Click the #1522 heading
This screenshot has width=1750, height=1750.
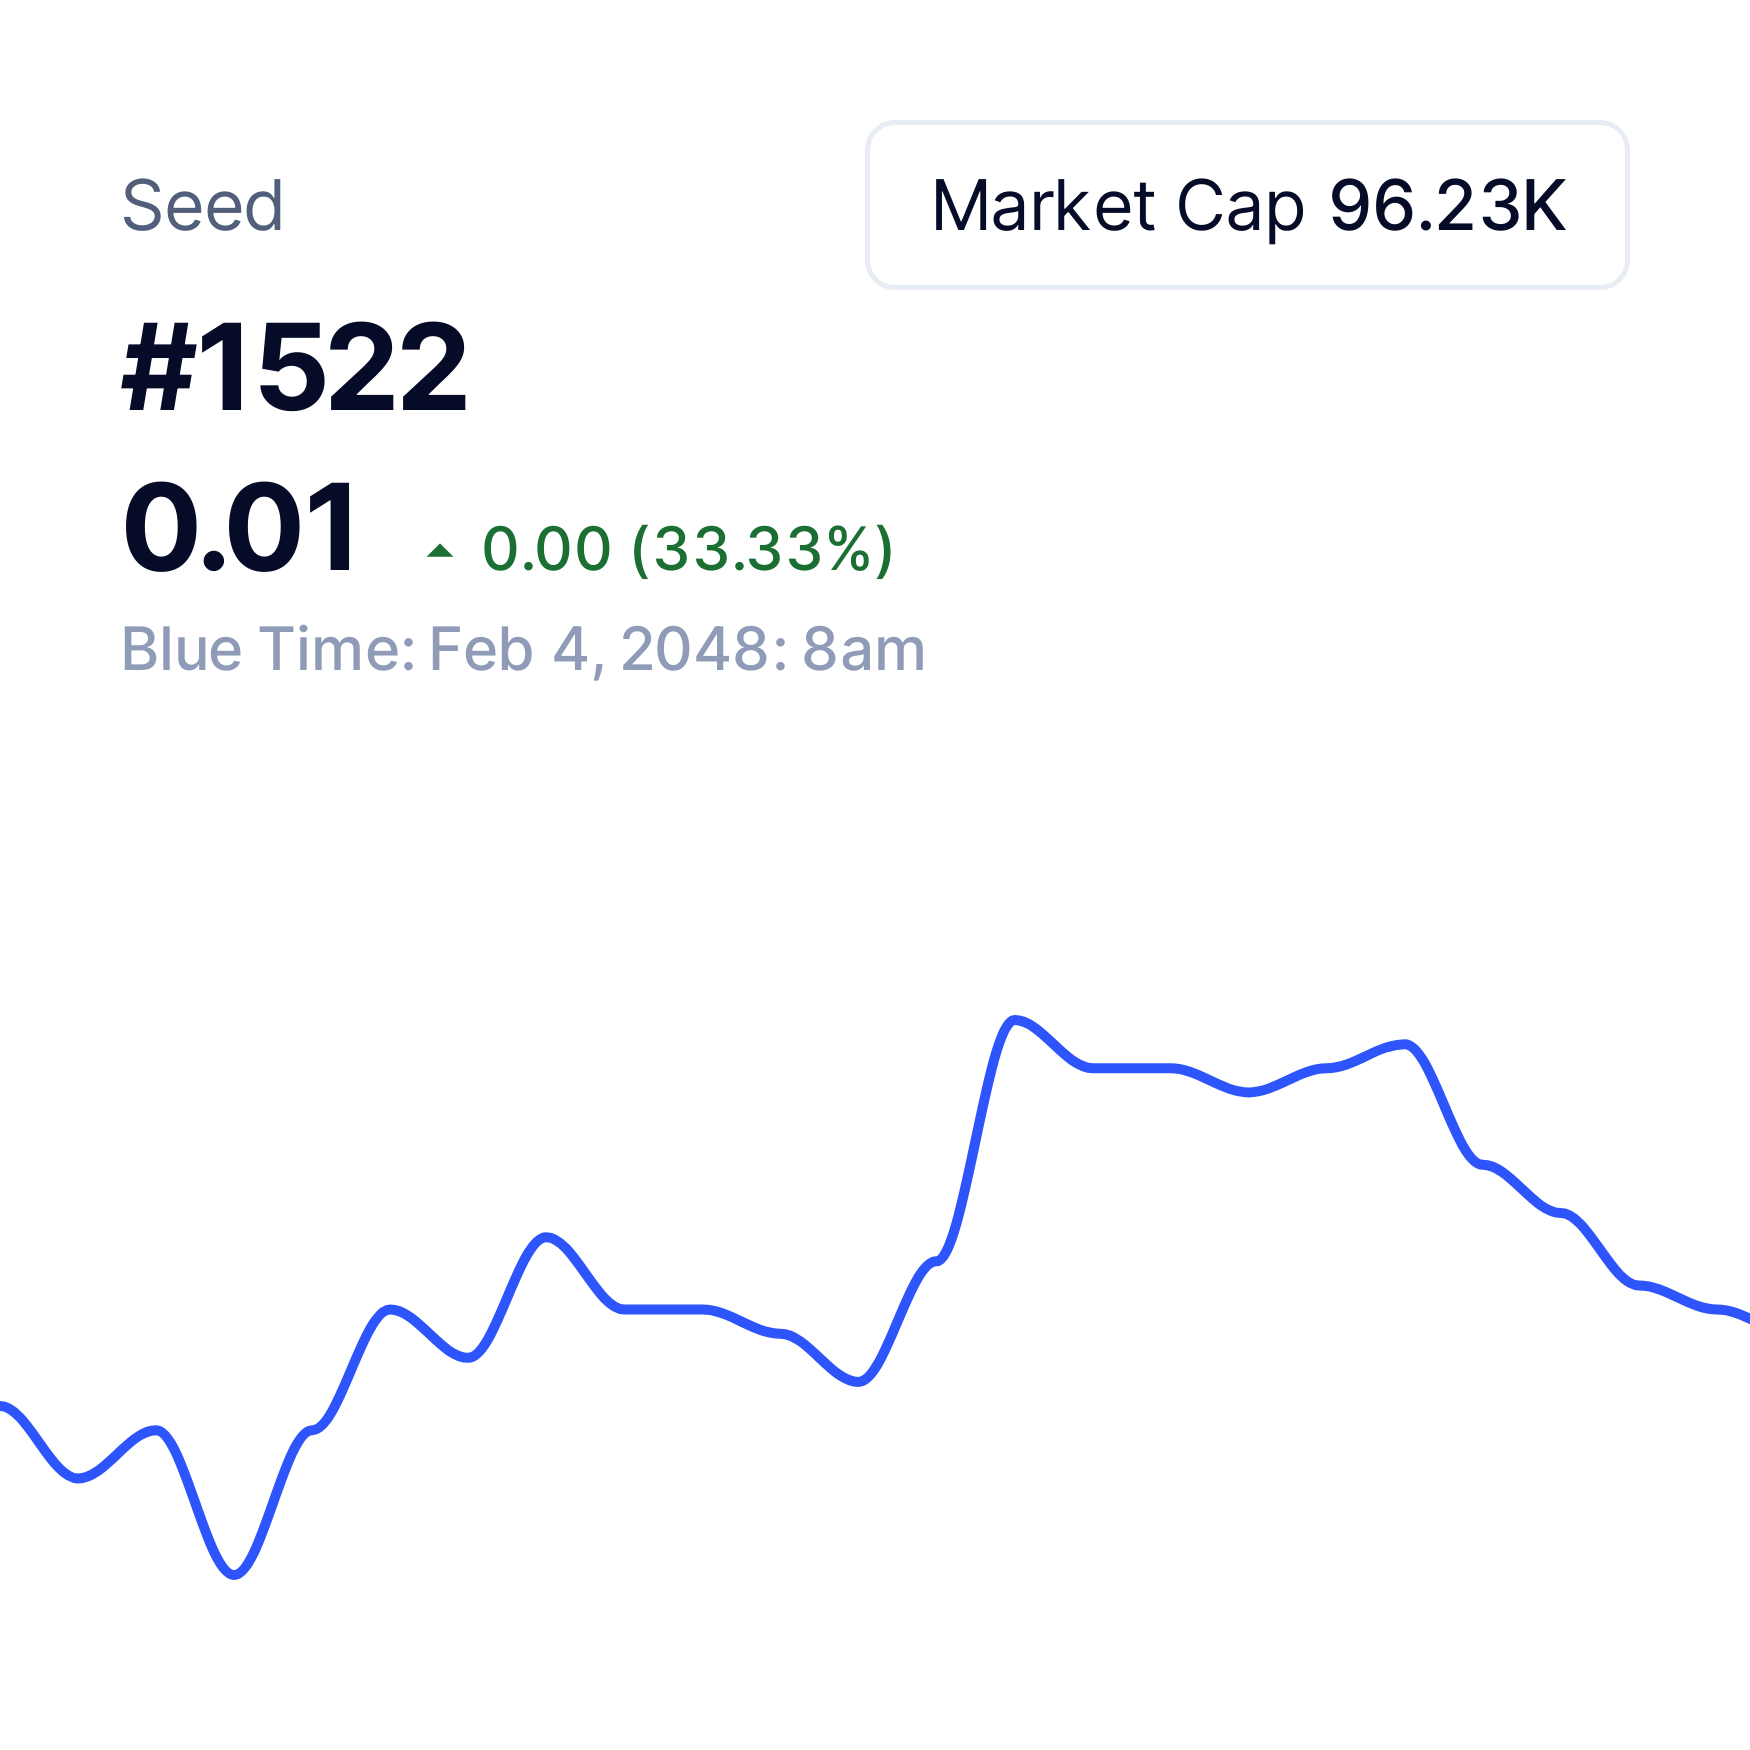tap(294, 366)
